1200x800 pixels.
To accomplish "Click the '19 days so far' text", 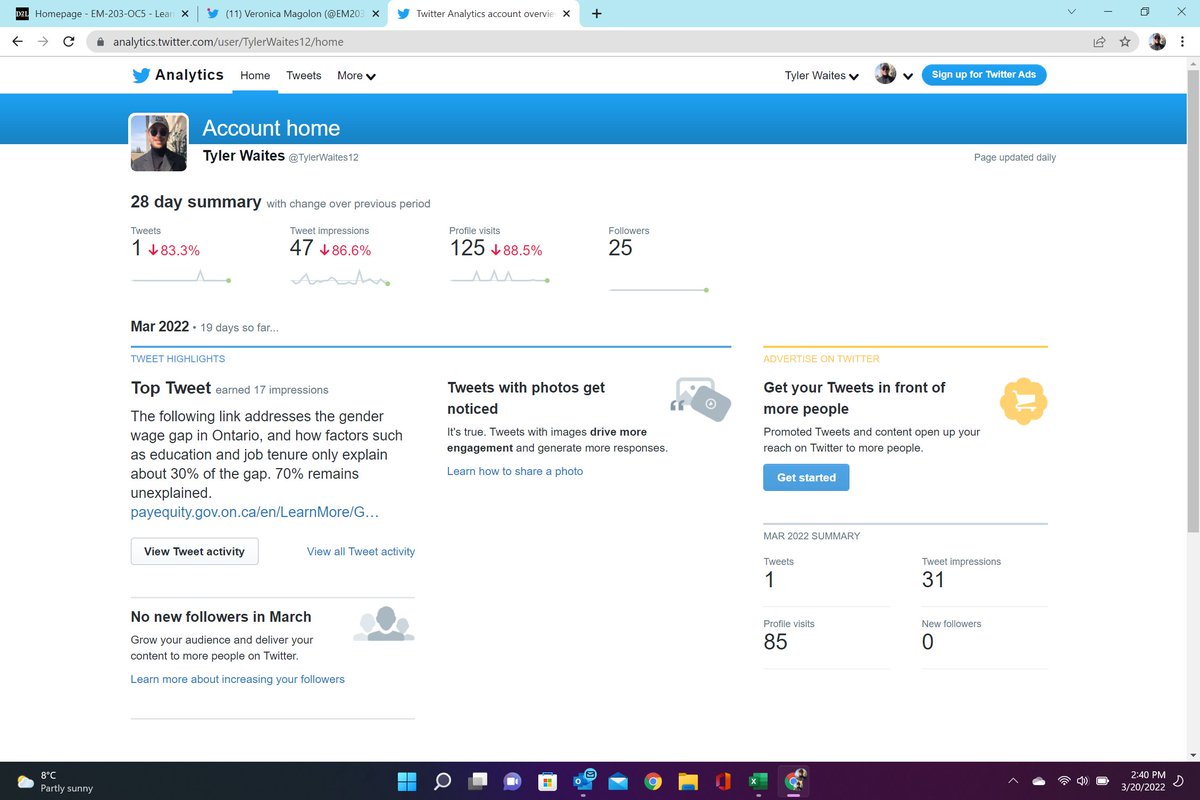I will pos(239,328).
